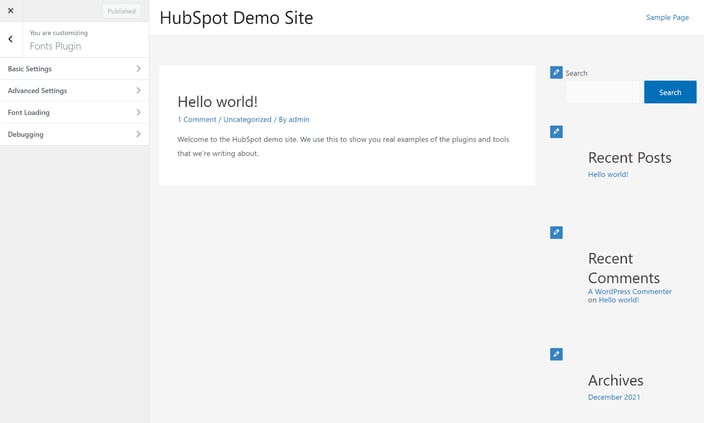
Task: Click the 'Welcome to the HubSpot demo site' paragraph
Action: tap(343, 146)
